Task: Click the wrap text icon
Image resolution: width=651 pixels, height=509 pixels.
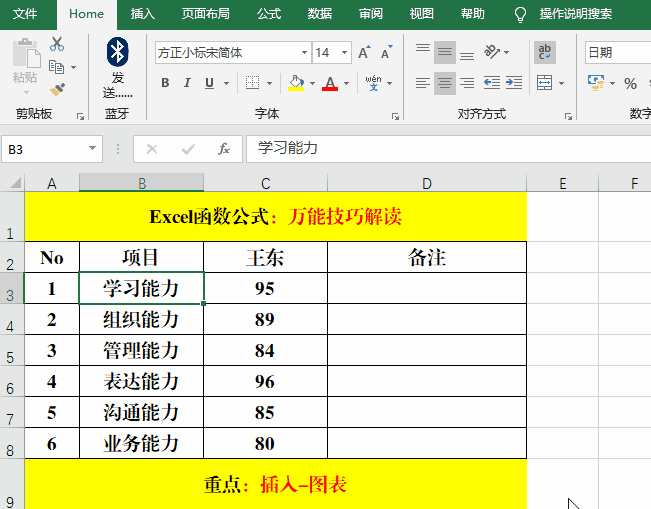Action: [x=544, y=52]
